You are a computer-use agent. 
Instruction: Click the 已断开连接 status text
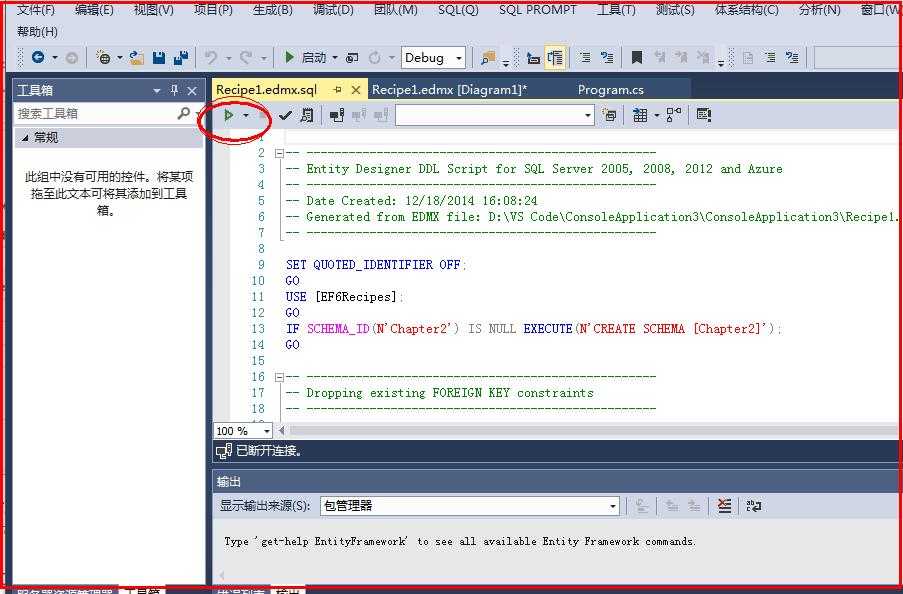point(269,451)
